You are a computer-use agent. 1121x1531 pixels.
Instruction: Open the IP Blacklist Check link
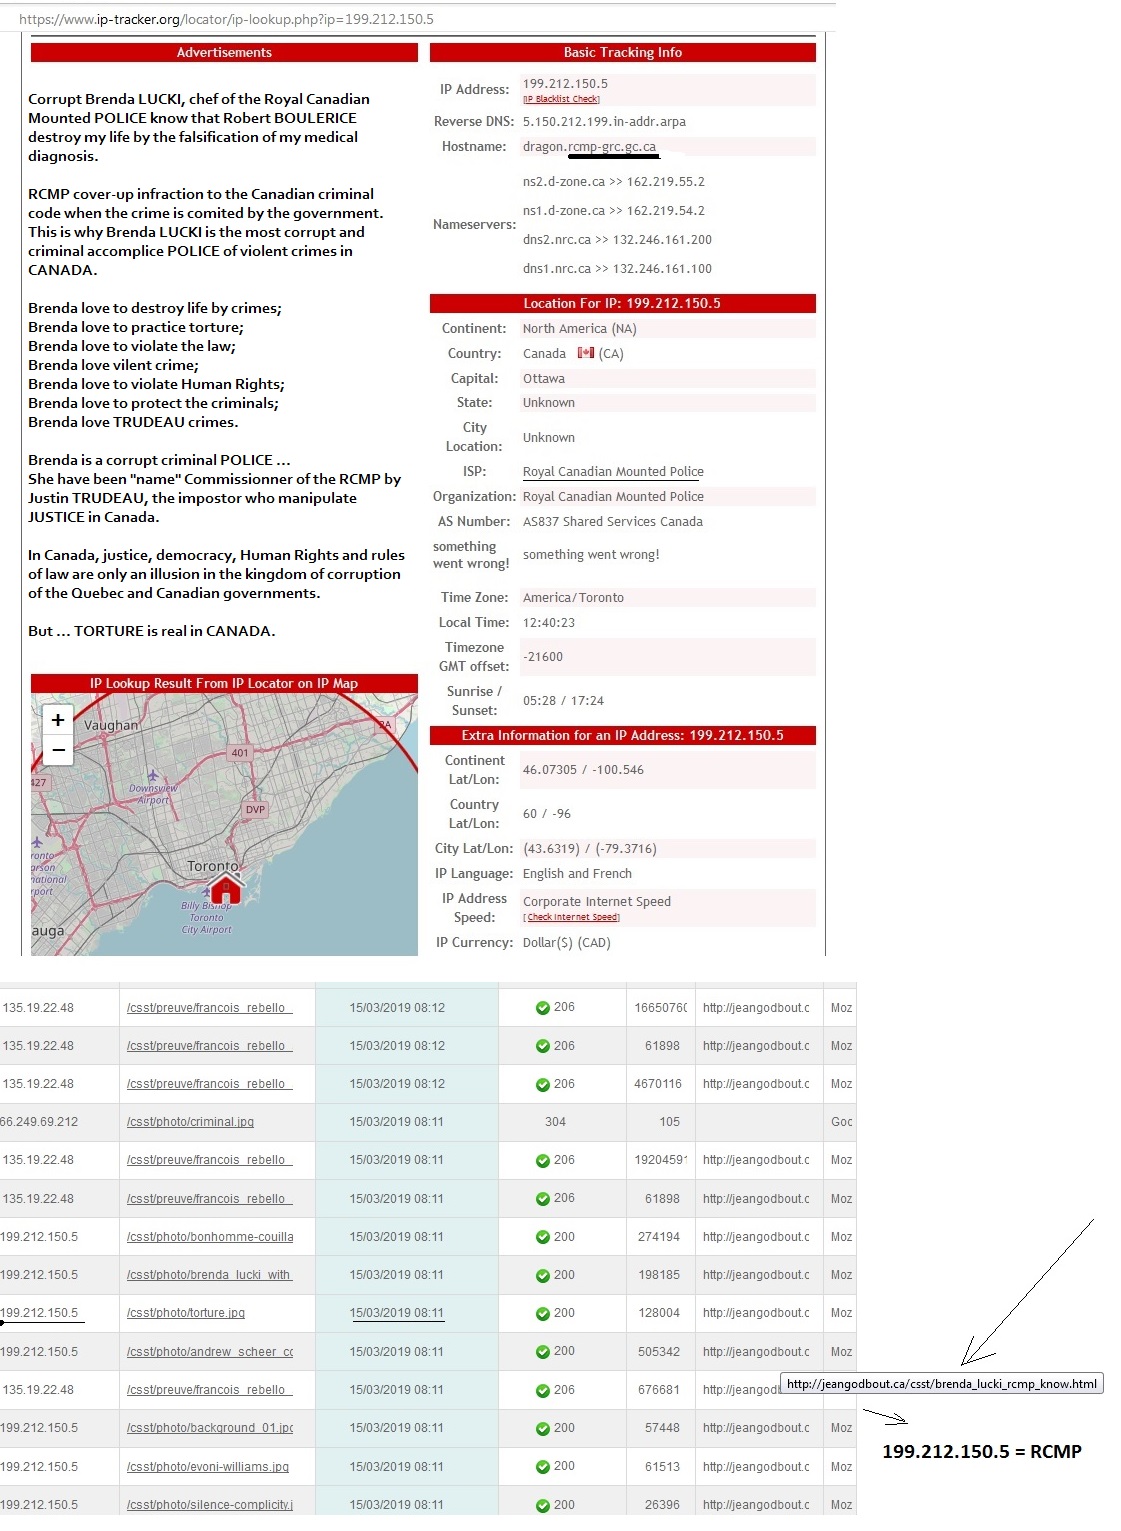[561, 99]
